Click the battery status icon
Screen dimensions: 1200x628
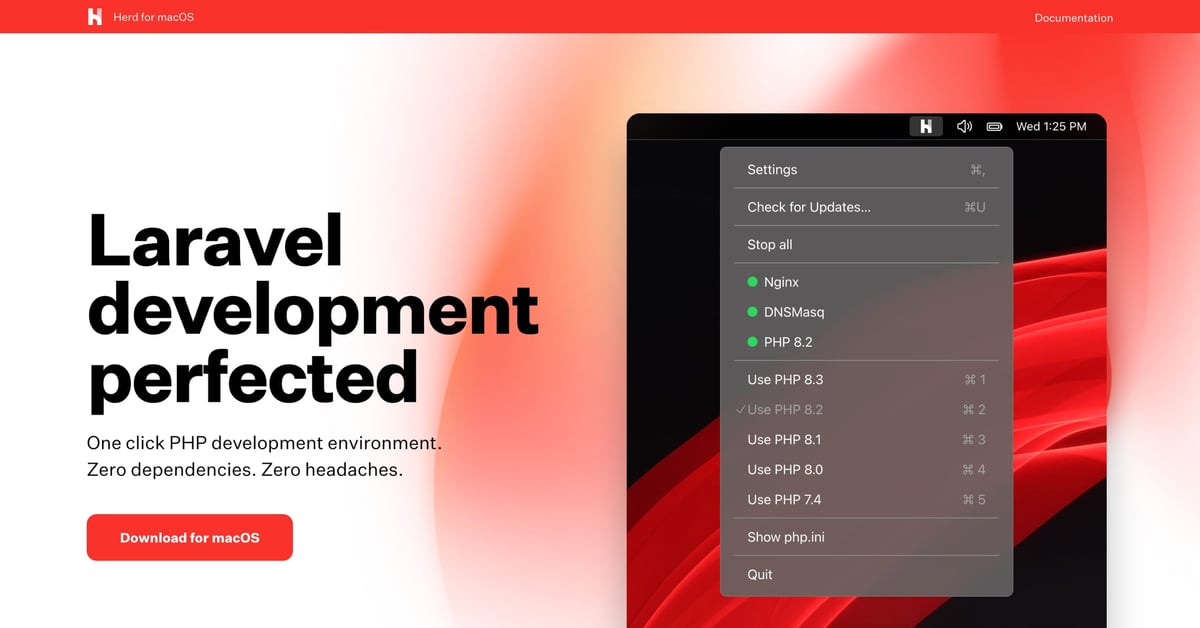click(994, 127)
